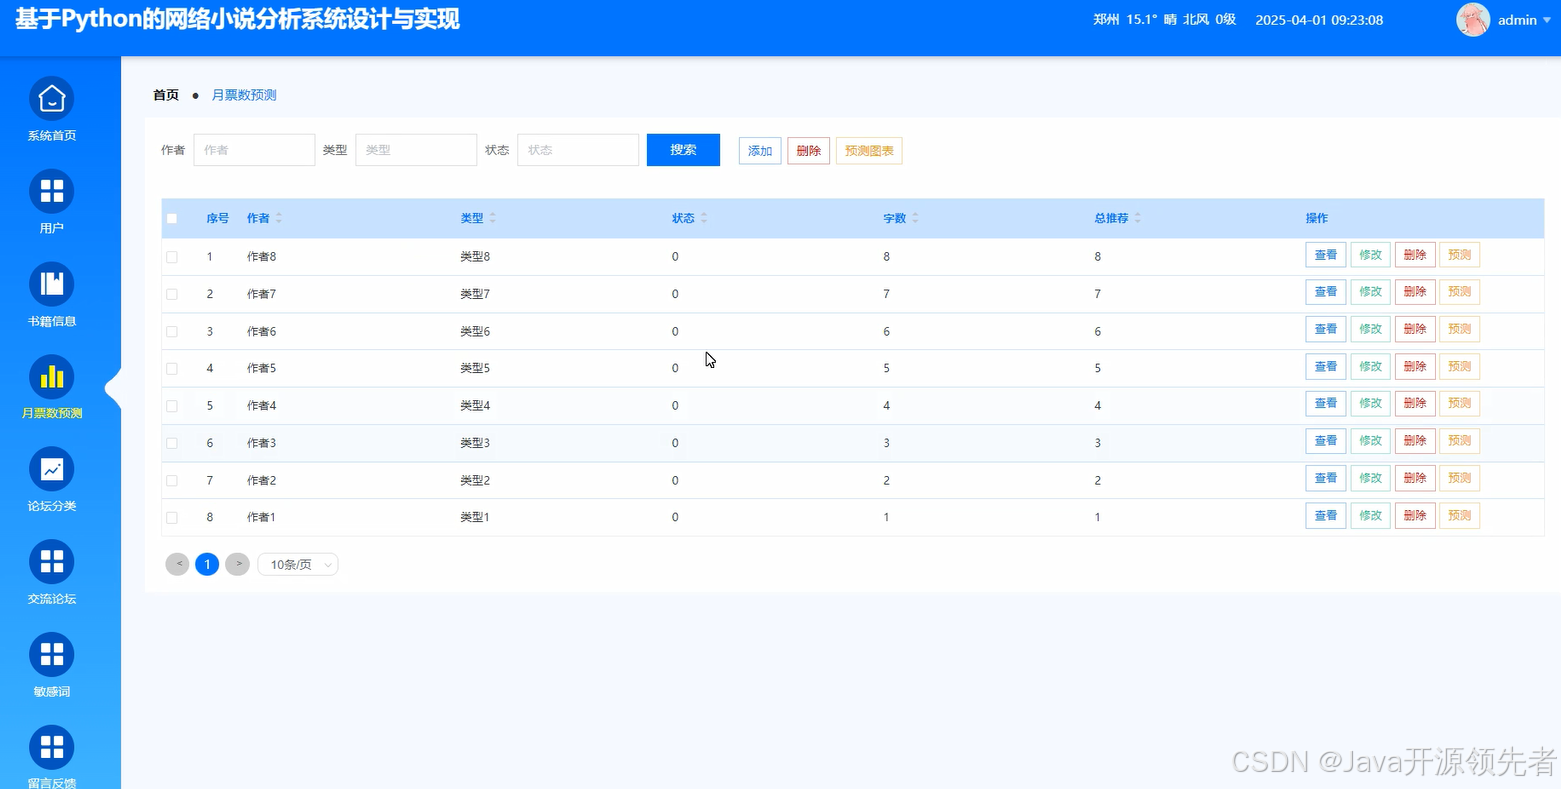The height and width of the screenshot is (789, 1561).
Task: Open 系统首页 in the sidebar
Action: [51, 108]
